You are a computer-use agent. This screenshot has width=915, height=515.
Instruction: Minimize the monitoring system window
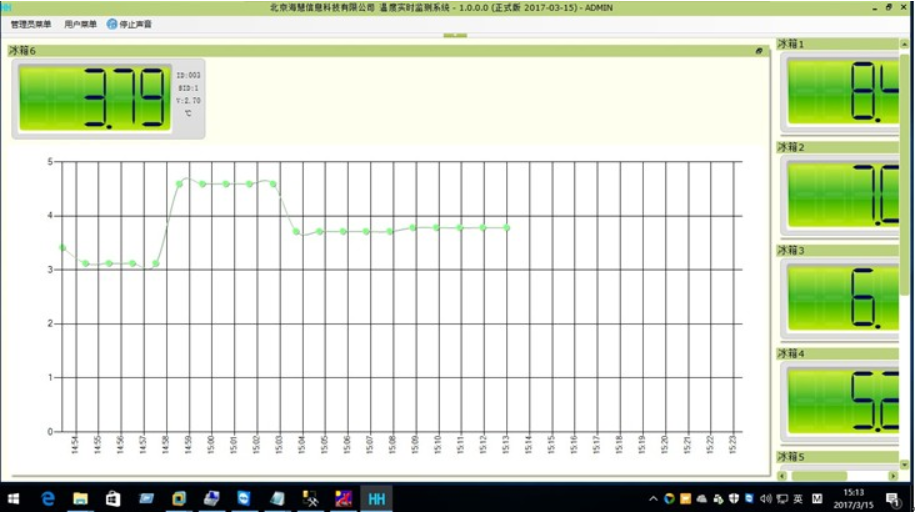coord(874,8)
